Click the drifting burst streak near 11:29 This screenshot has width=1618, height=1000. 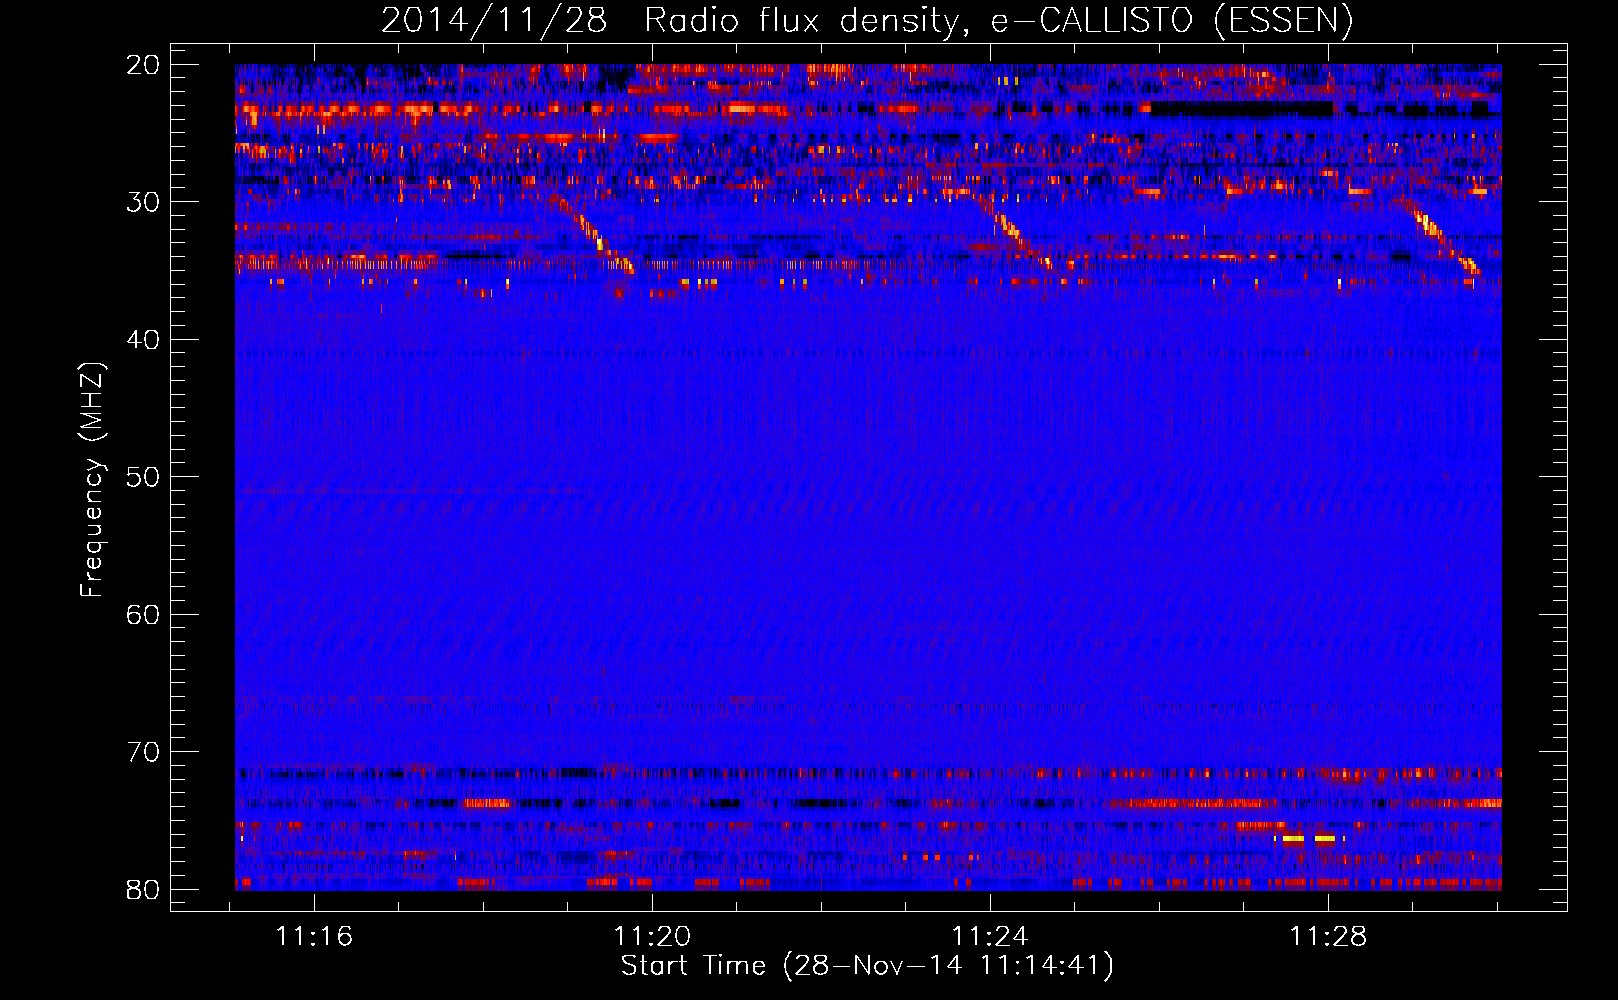[1440, 237]
